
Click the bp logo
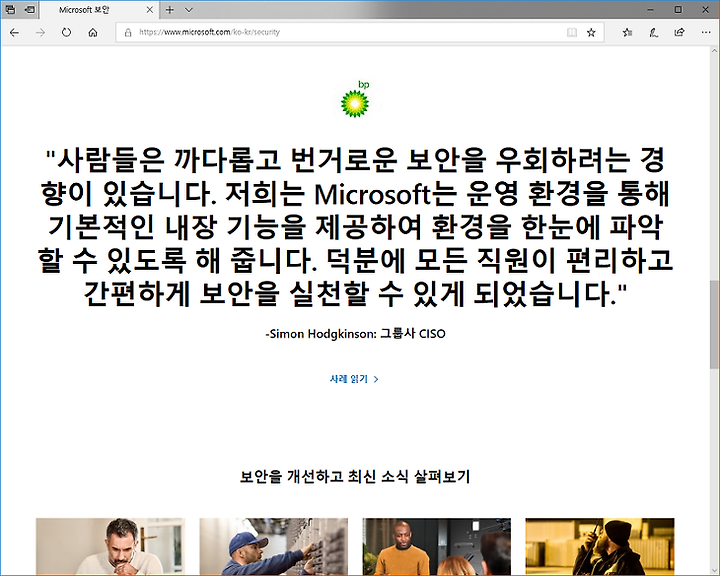click(x=355, y=99)
